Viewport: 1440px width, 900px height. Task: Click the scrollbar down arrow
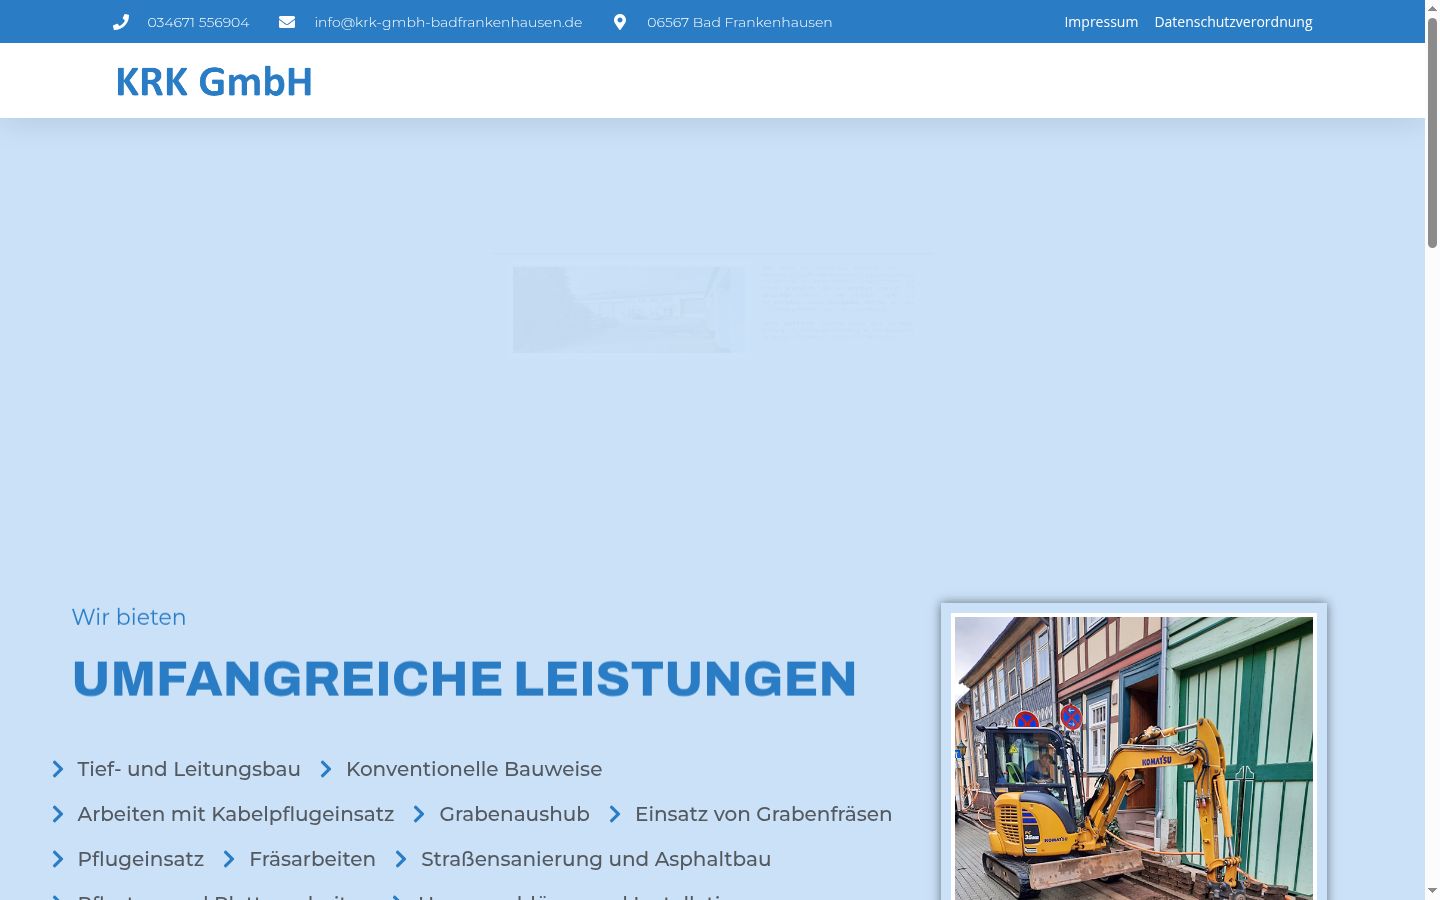(x=1432, y=890)
